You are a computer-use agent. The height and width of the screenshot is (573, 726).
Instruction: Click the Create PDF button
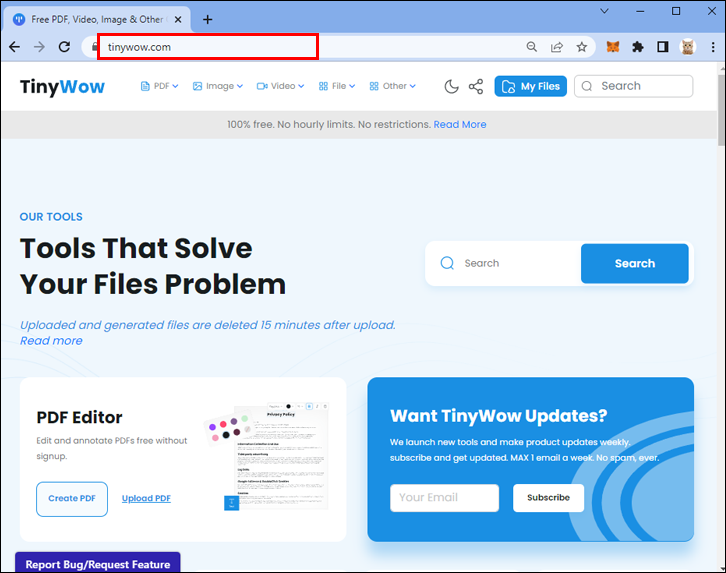tap(72, 499)
